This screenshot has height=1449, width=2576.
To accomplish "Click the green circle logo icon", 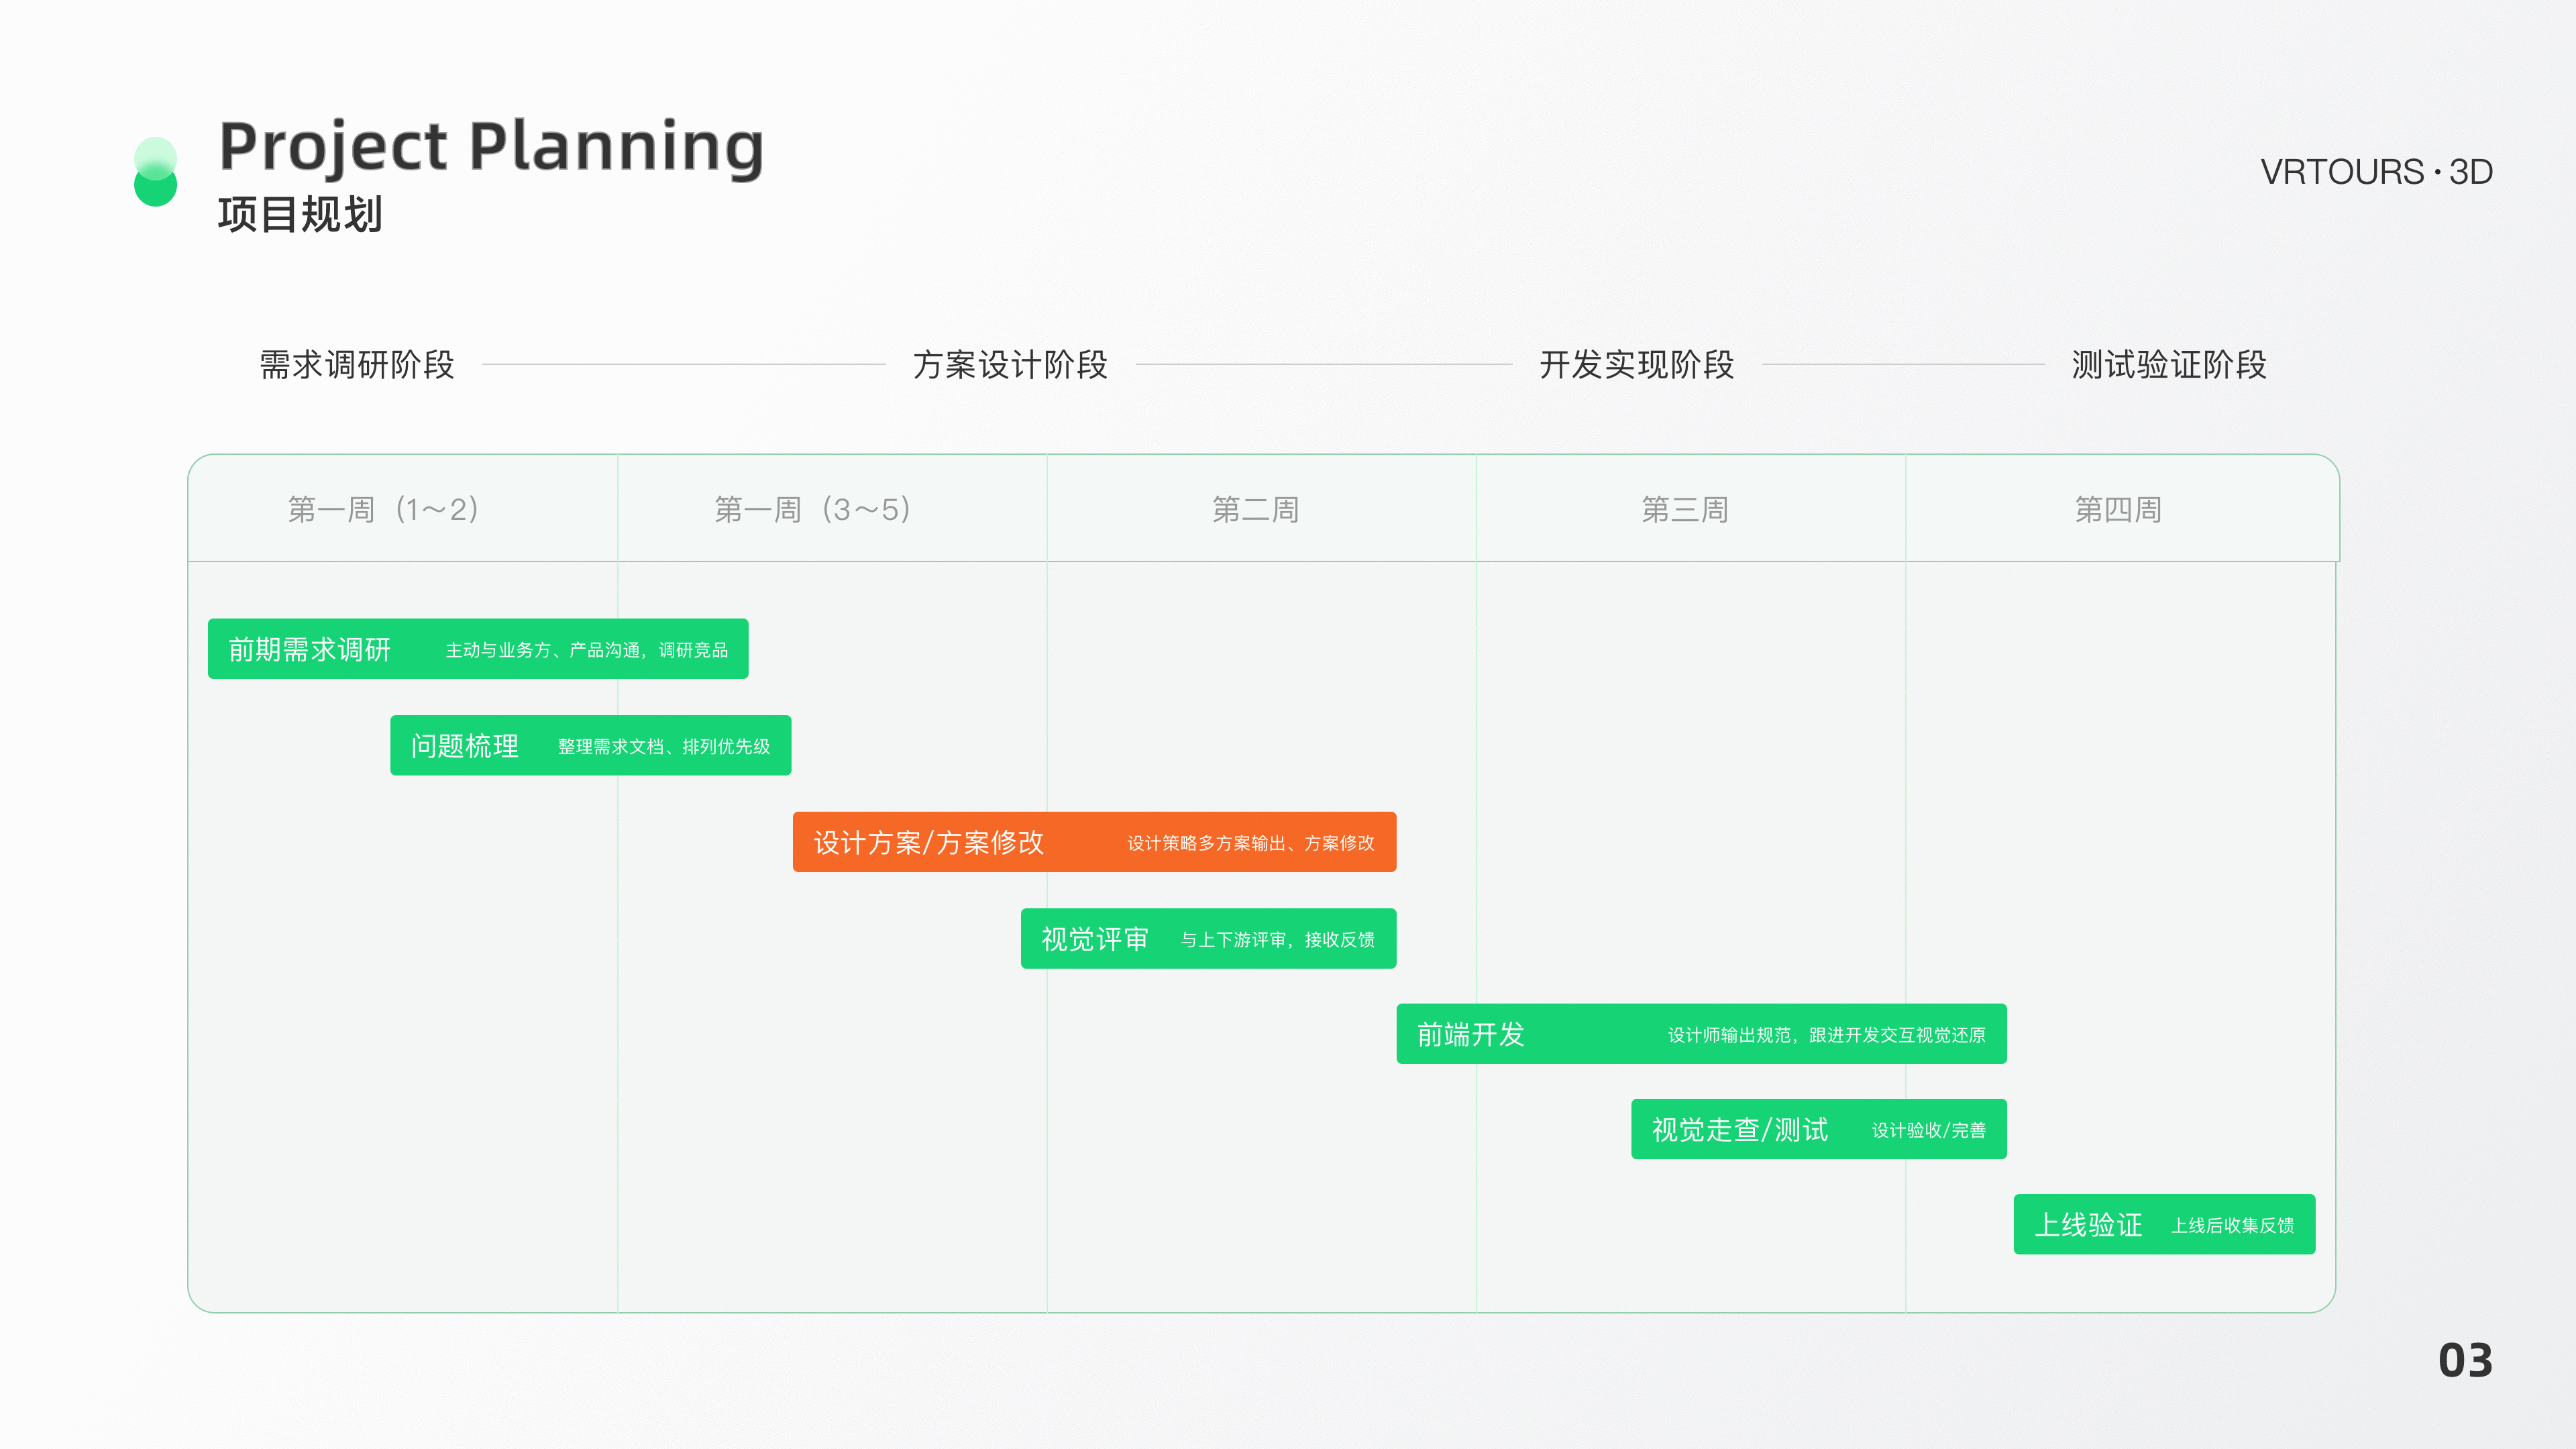I will point(155,172).
